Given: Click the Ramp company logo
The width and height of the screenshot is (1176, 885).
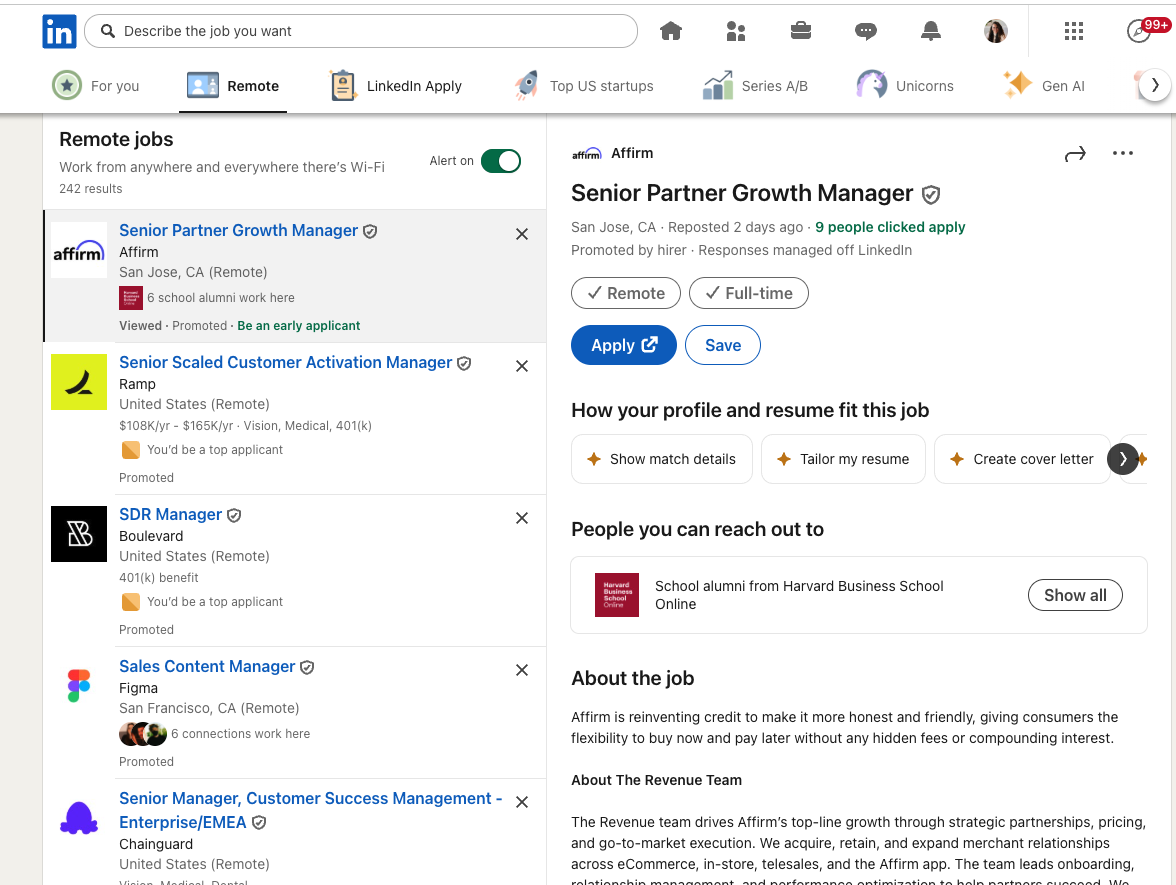Looking at the screenshot, I should point(79,382).
